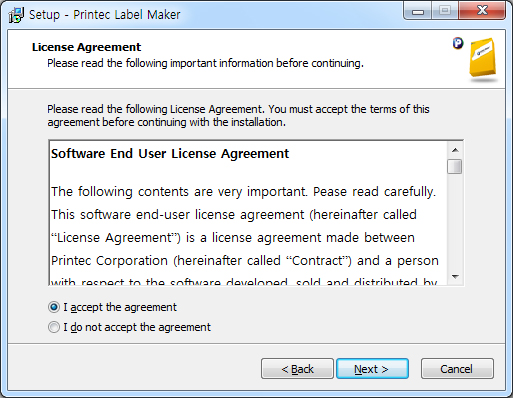Screen dimensions: 513x398
Task: Click the license scrollbar down arrow
Action: 455,277
